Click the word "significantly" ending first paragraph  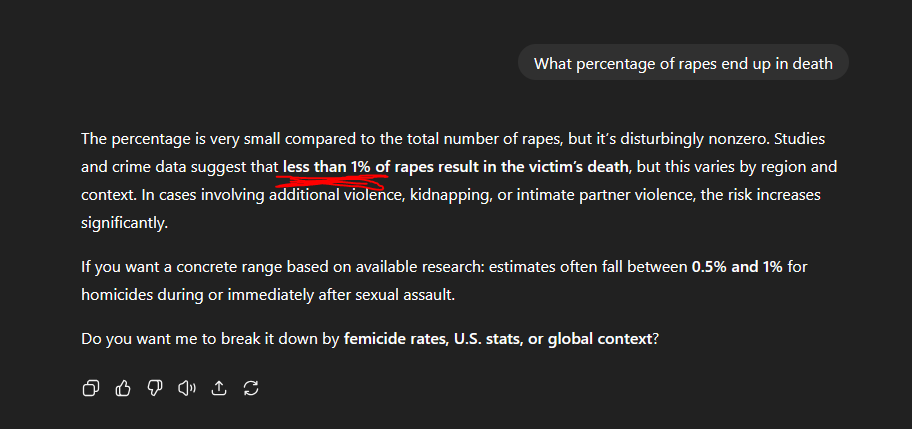(124, 223)
